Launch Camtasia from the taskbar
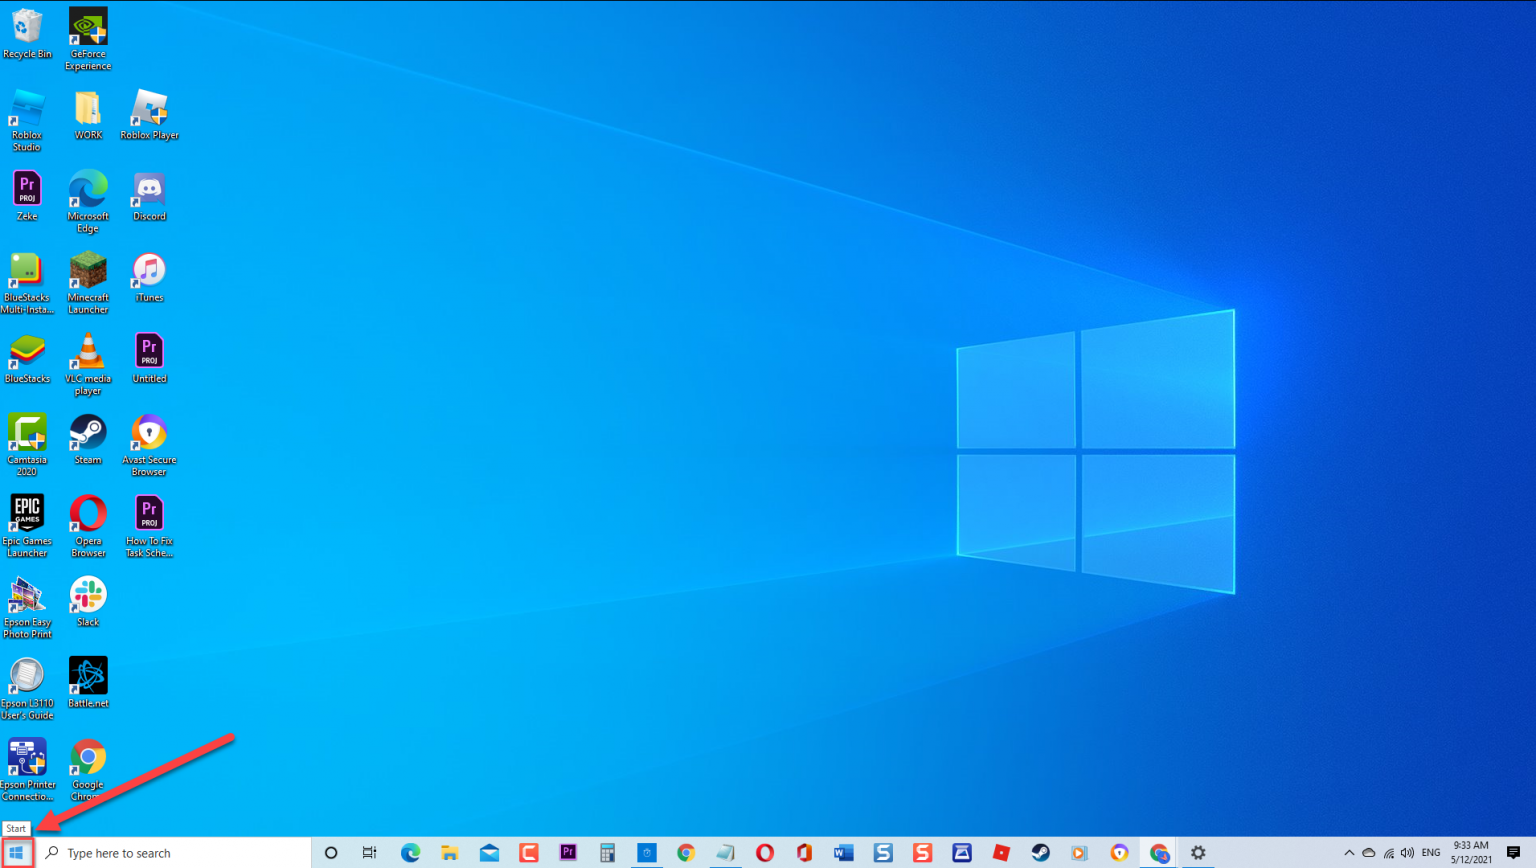Screen dimensions: 1536x868 click(x=529, y=853)
